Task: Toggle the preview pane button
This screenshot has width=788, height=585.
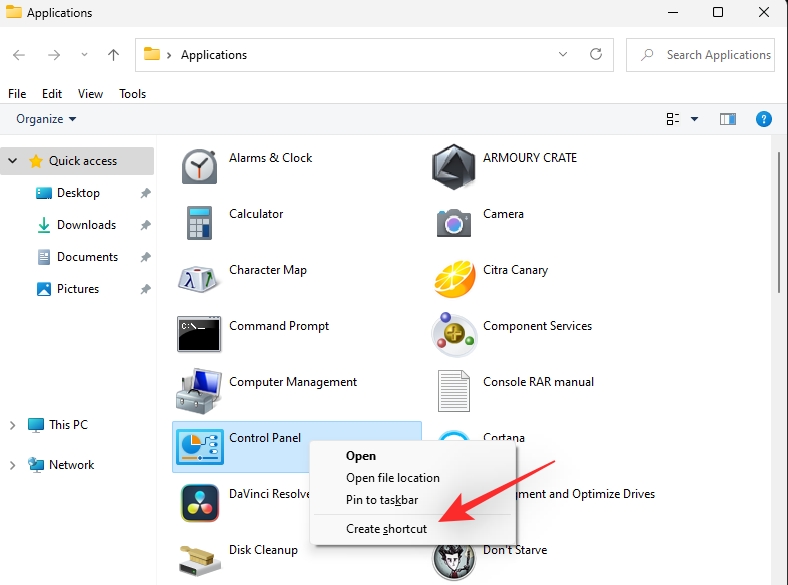Action: [x=727, y=119]
